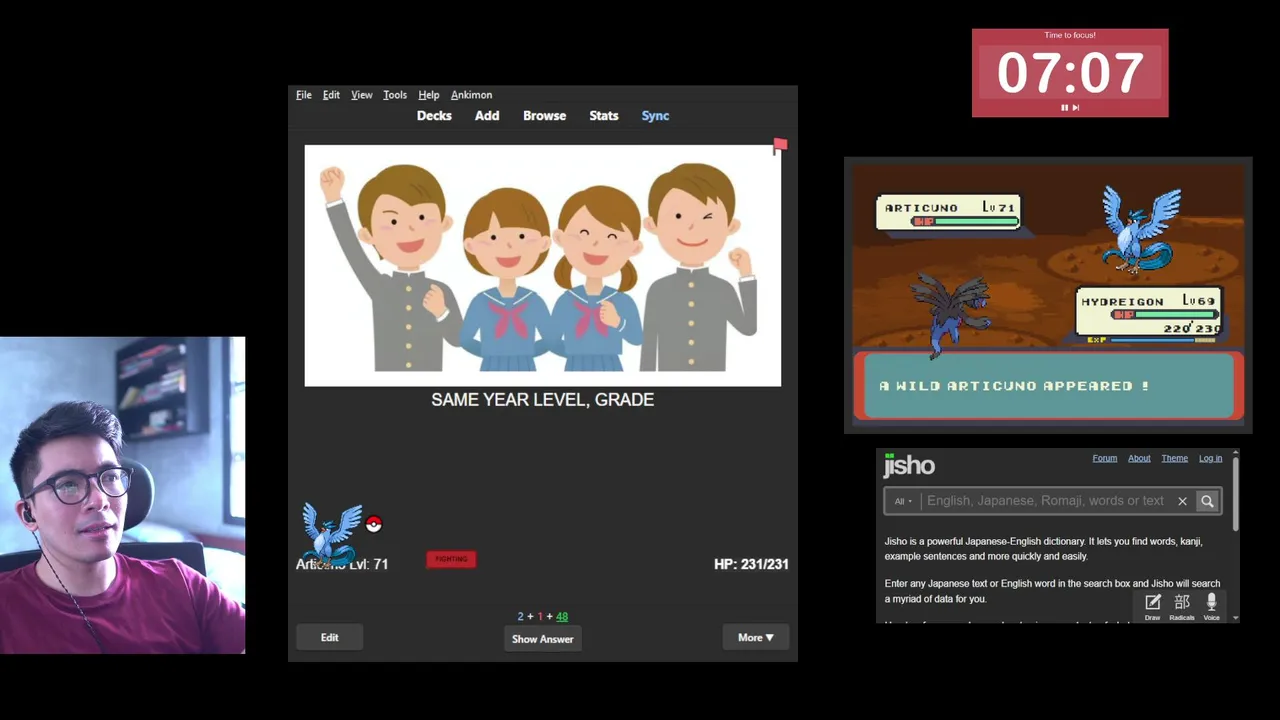Click the Pokeball icon beside Articuno
The width and height of the screenshot is (1280, 720).
tap(374, 524)
